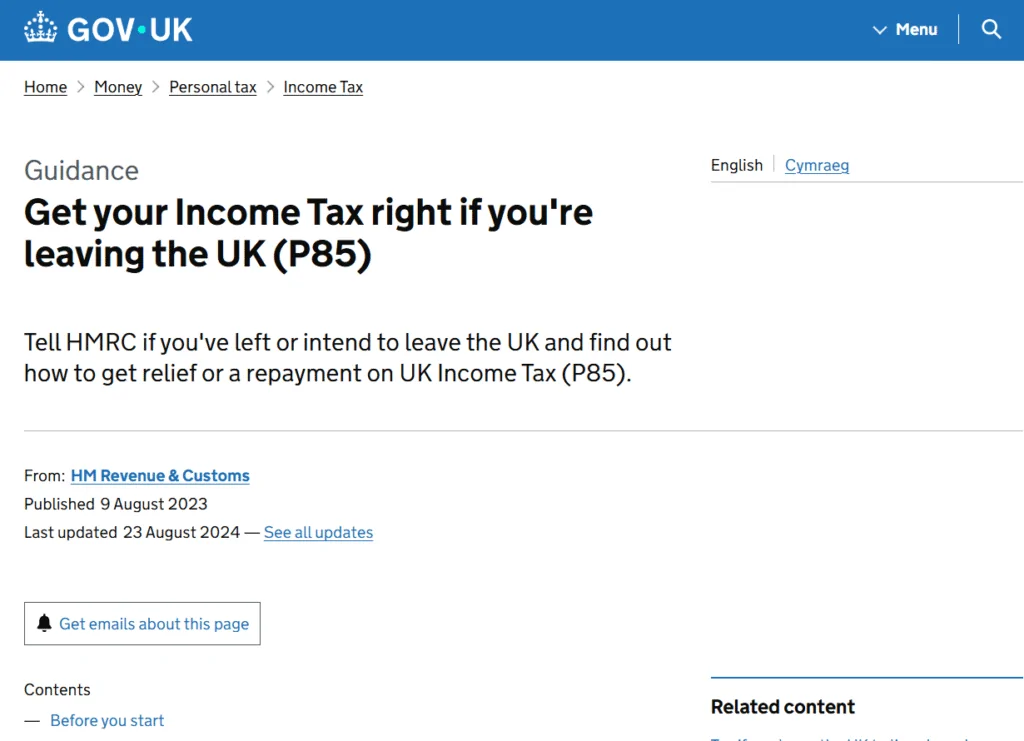The image size is (1024, 741).
Task: Click the chevron arrow after Home breadcrumb
Action: 81,87
